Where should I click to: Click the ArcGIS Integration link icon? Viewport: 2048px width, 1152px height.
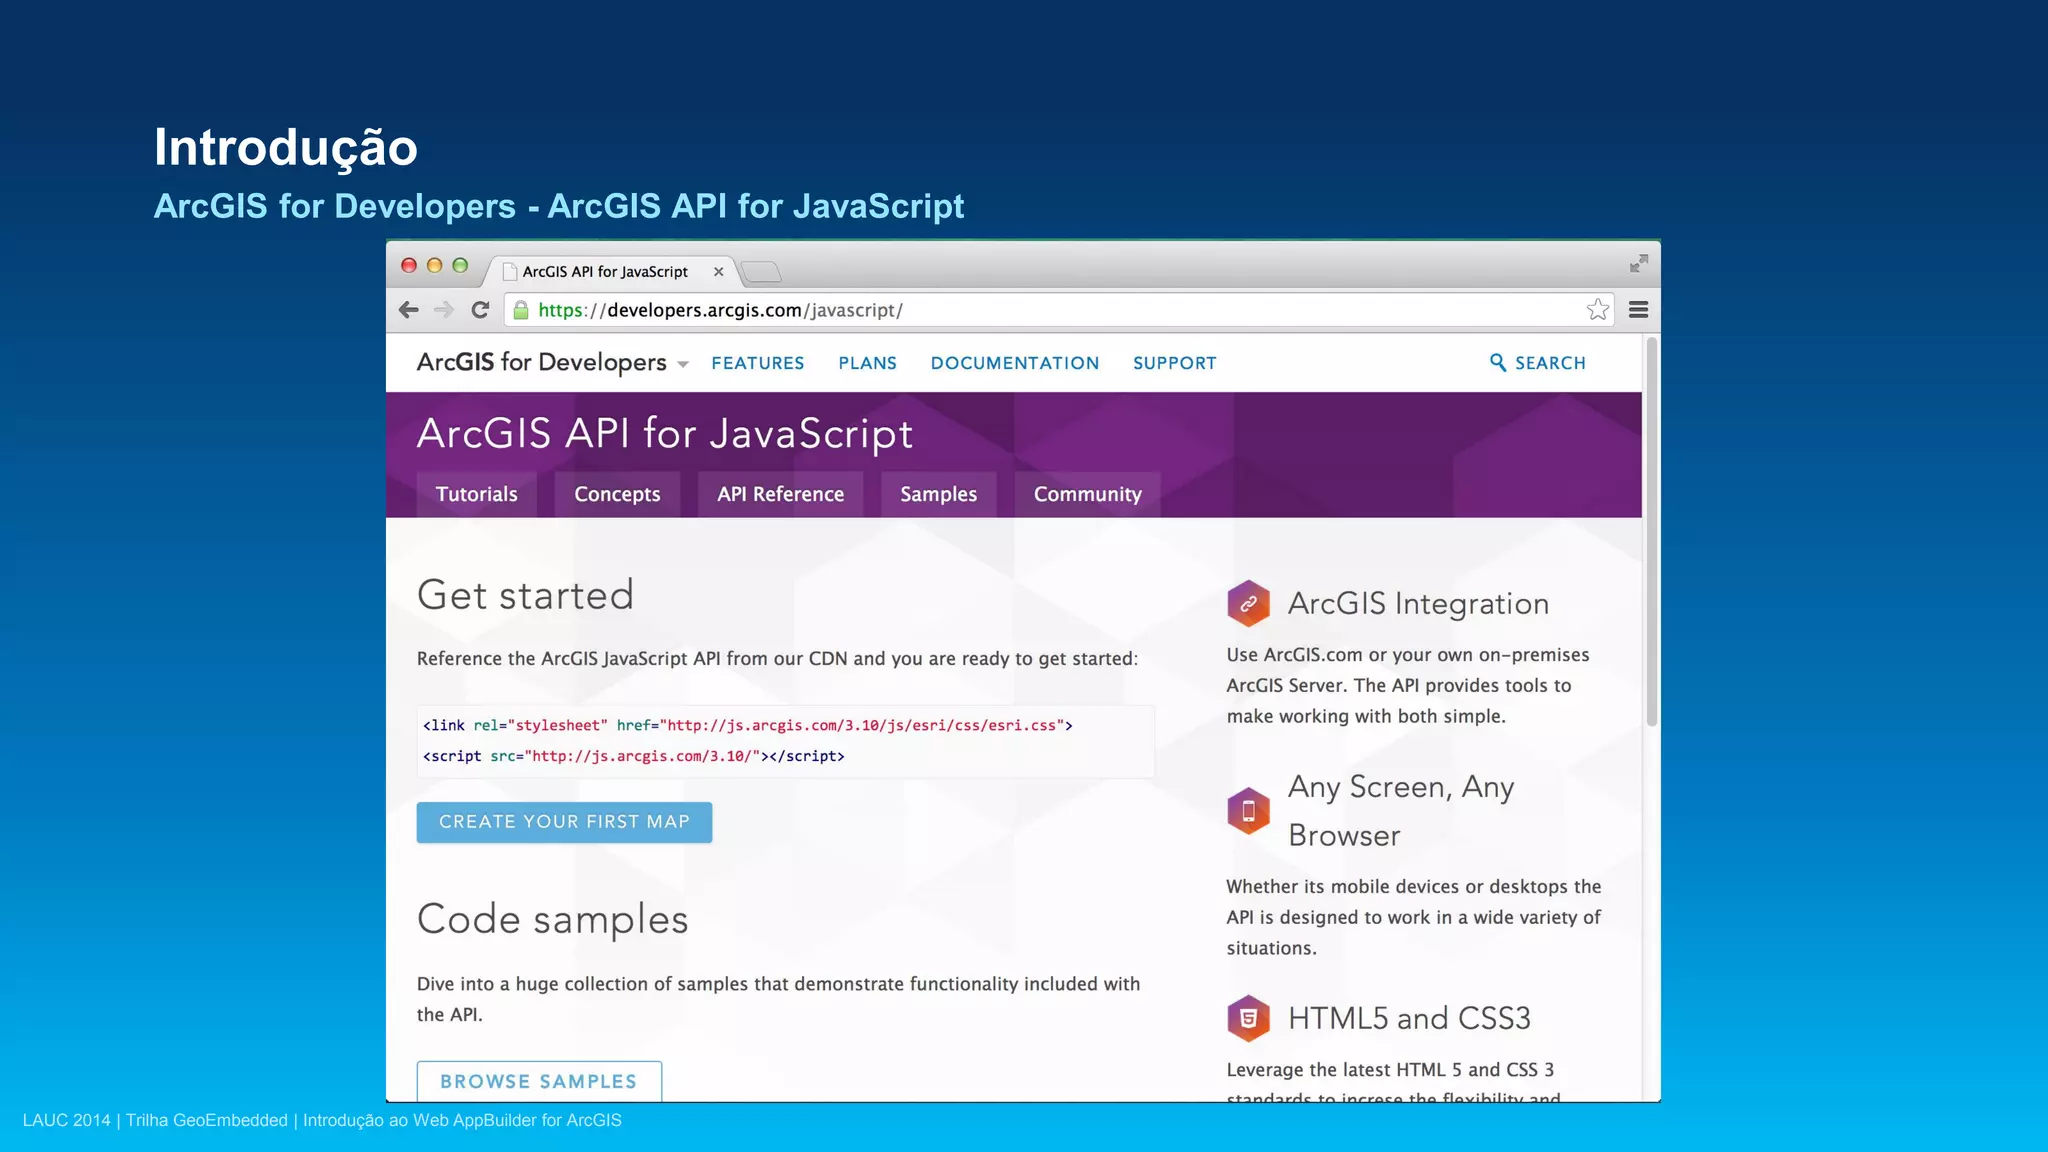(x=1248, y=604)
